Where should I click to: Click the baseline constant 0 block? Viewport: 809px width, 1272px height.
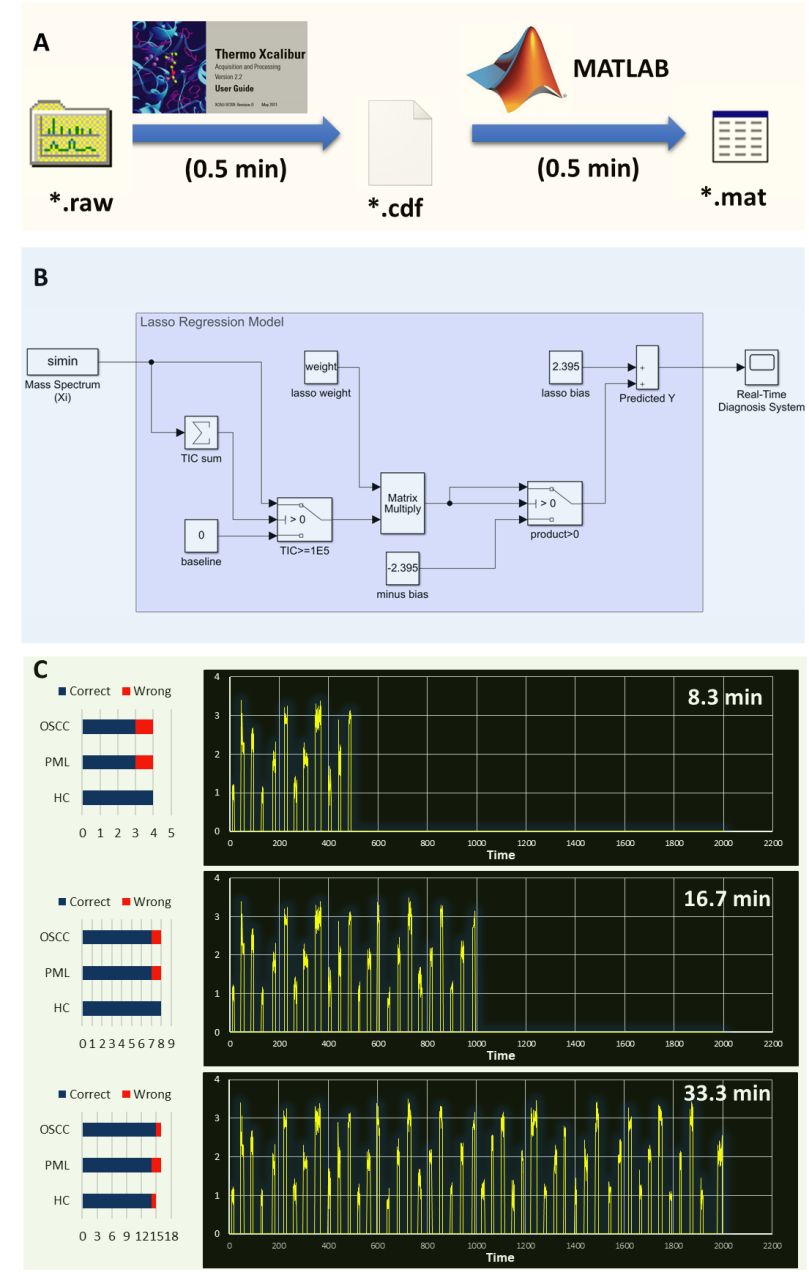201,535
